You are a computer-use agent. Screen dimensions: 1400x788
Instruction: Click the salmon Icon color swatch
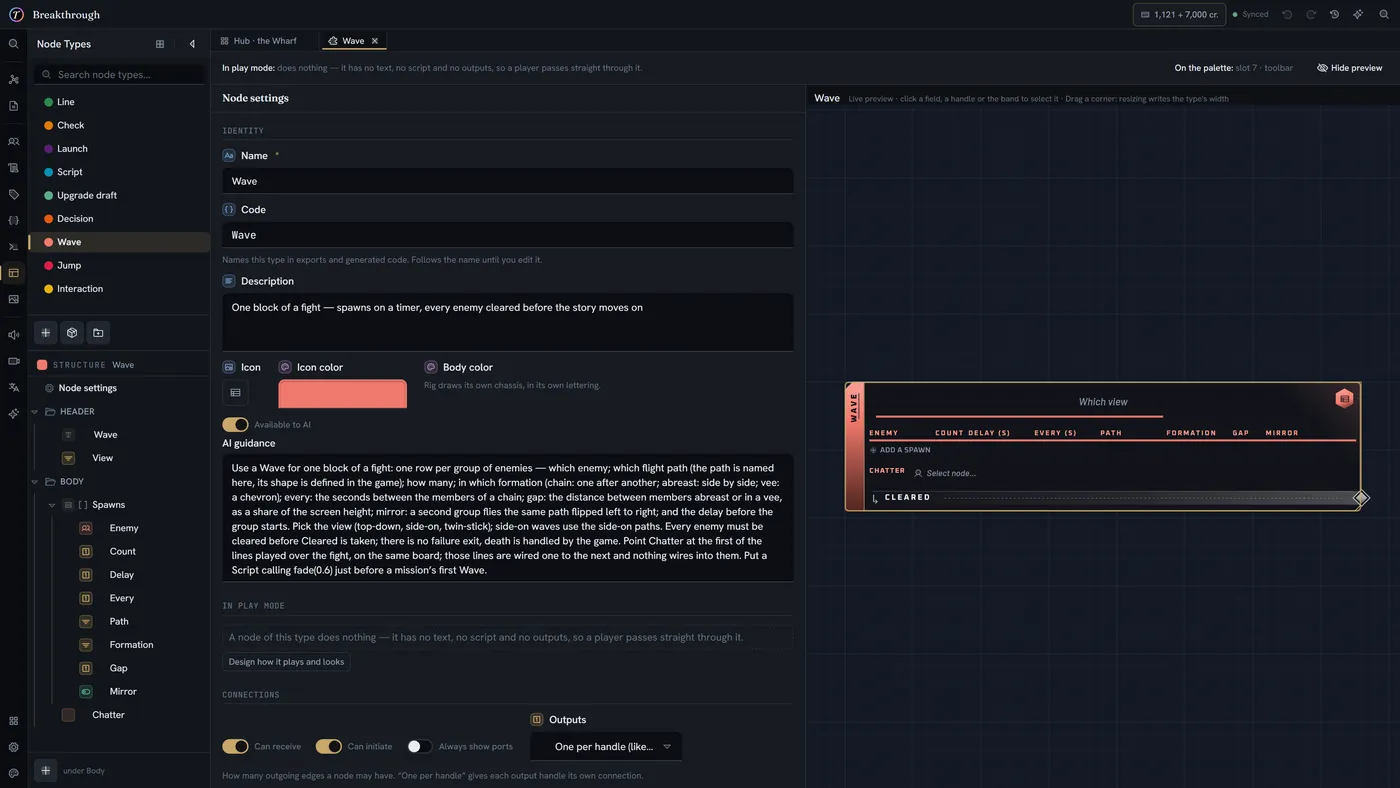[343, 394]
